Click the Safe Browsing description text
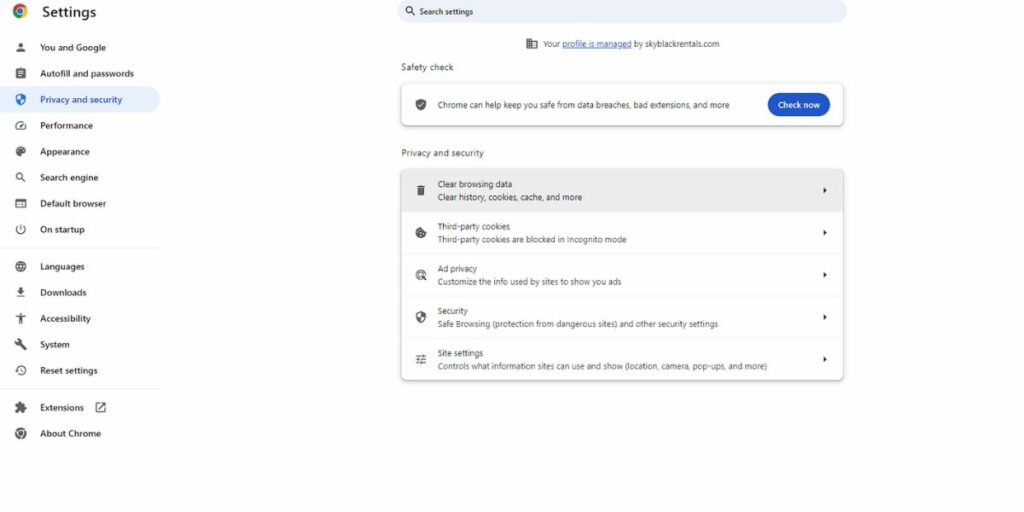The image size is (1024, 512). coord(577,324)
